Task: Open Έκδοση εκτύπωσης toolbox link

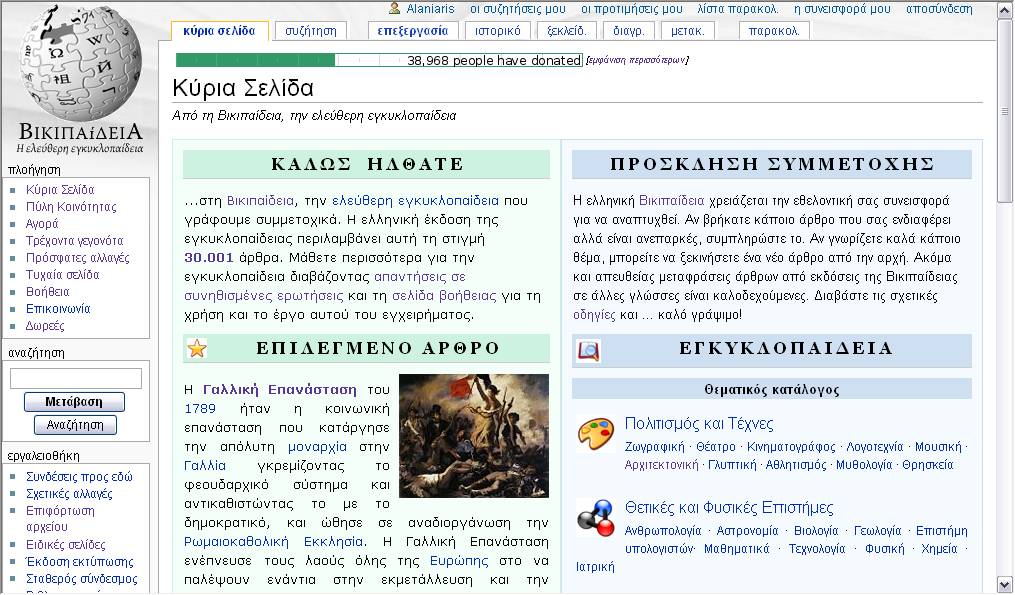Action: pyautogui.click(x=80, y=561)
